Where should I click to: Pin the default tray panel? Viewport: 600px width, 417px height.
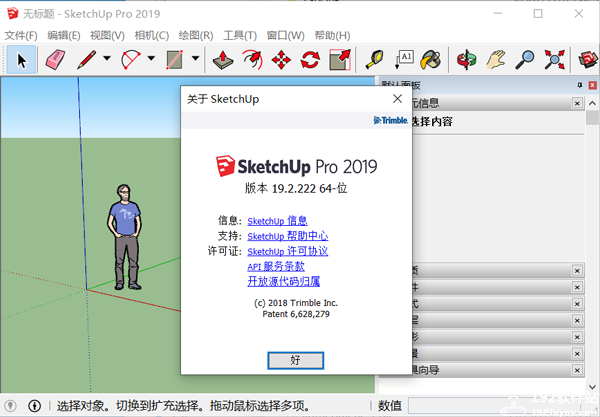(580, 85)
